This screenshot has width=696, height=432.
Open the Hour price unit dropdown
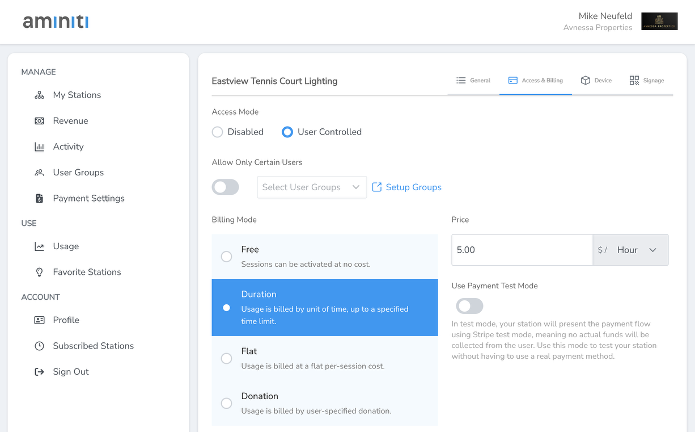coord(631,250)
